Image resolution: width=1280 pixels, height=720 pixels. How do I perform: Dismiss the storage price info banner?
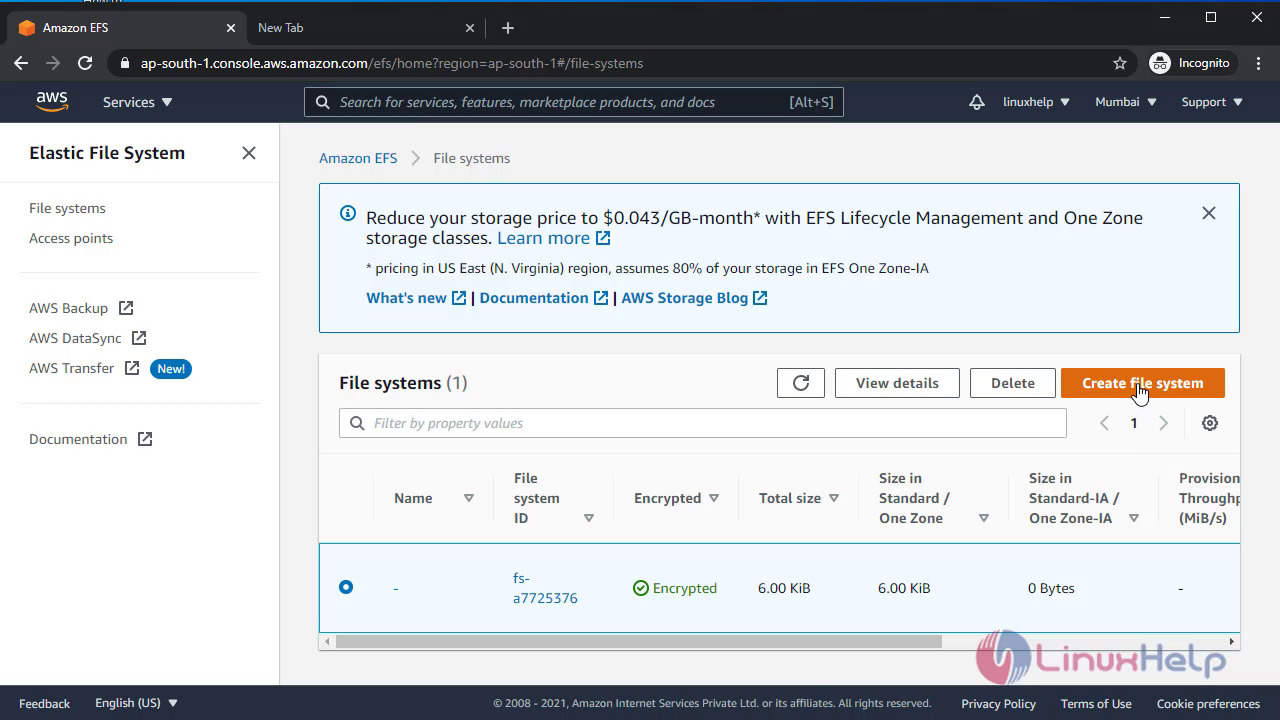(1209, 213)
